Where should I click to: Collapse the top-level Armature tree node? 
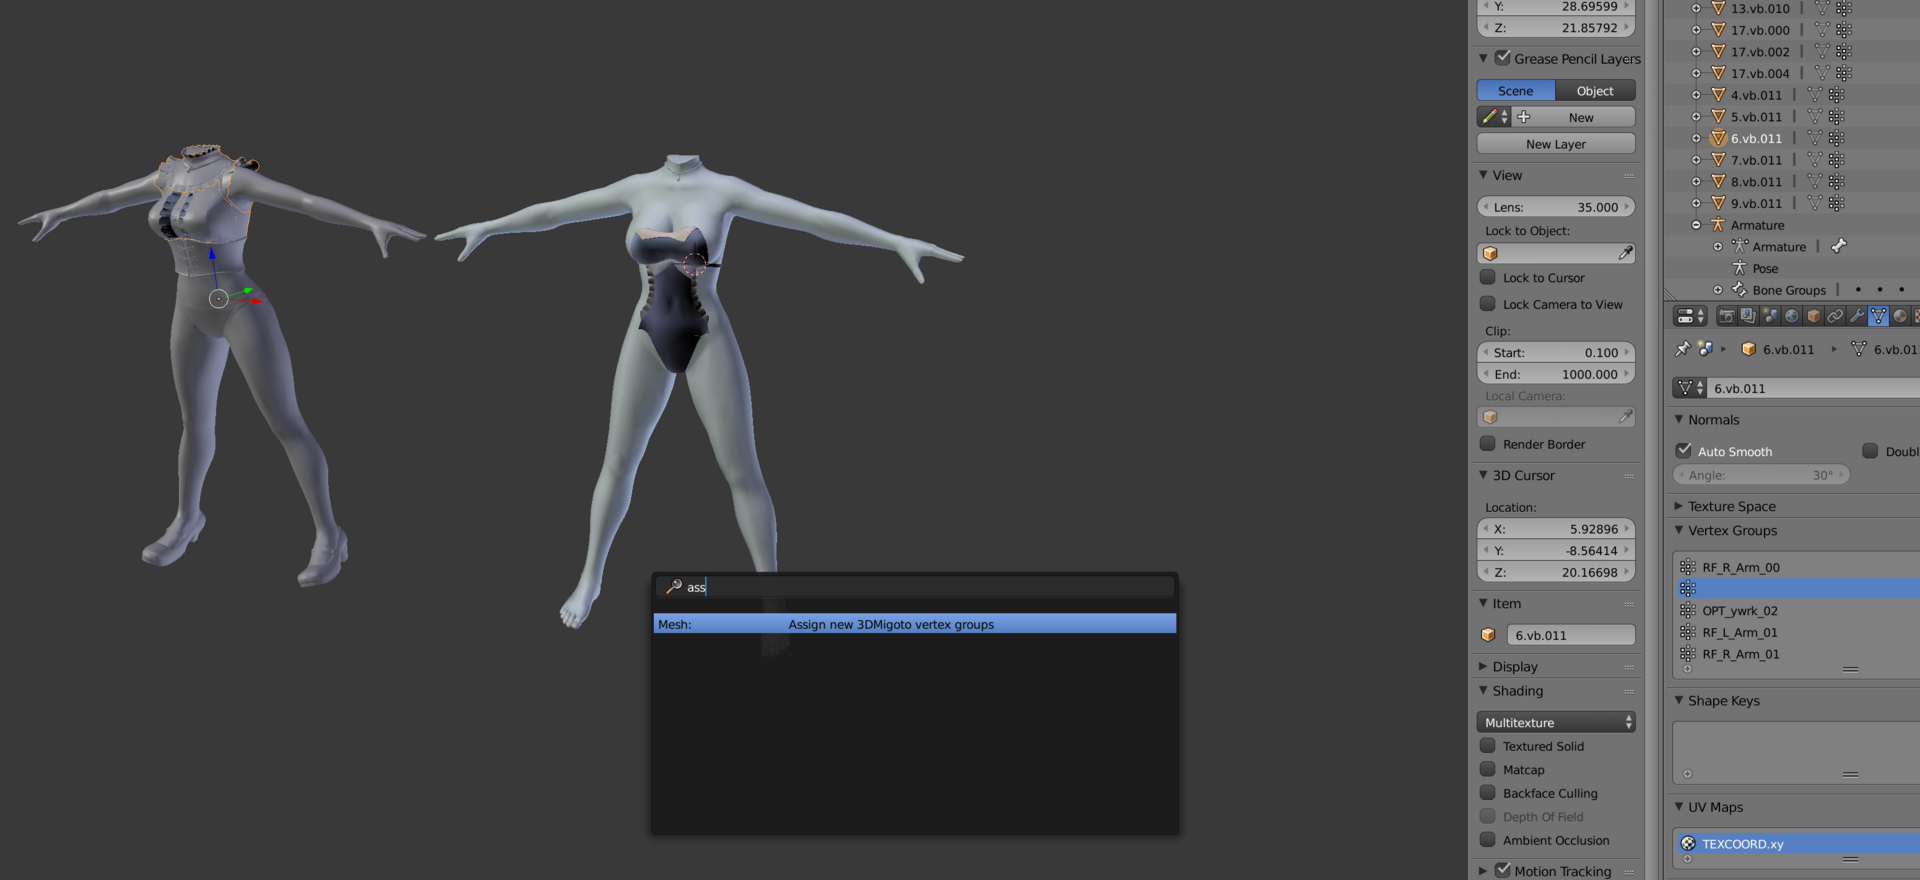tap(1696, 225)
